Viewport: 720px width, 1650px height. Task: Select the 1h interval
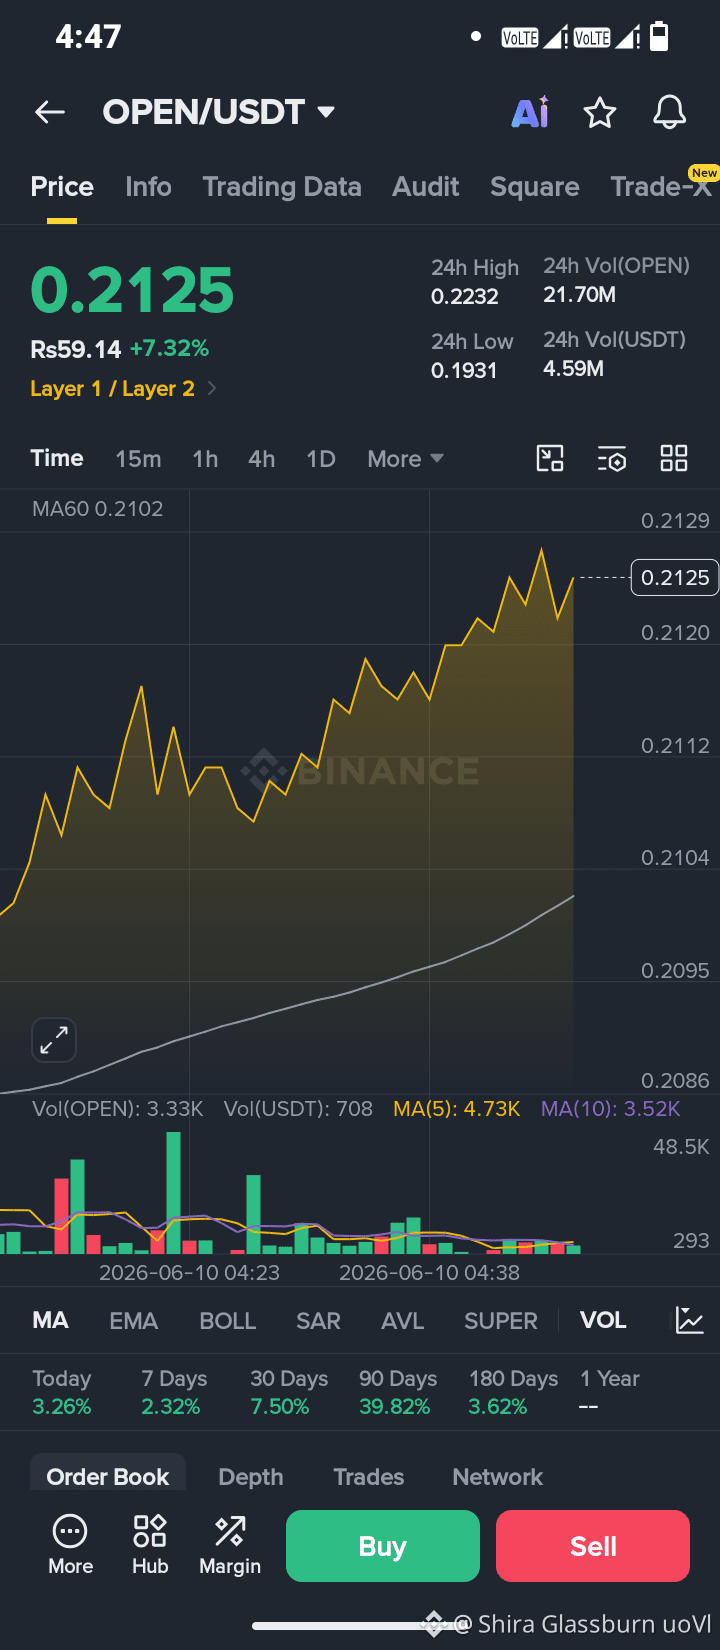(x=205, y=459)
